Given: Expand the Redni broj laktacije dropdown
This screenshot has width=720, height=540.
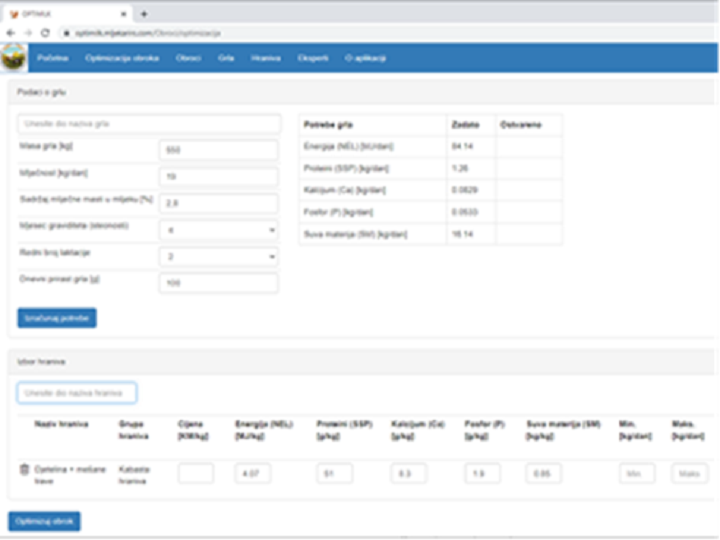Looking at the screenshot, I should (x=219, y=257).
